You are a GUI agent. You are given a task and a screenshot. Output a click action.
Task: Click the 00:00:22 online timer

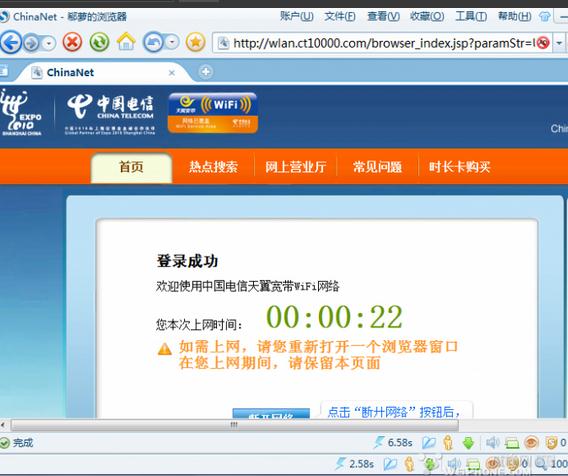(x=334, y=317)
